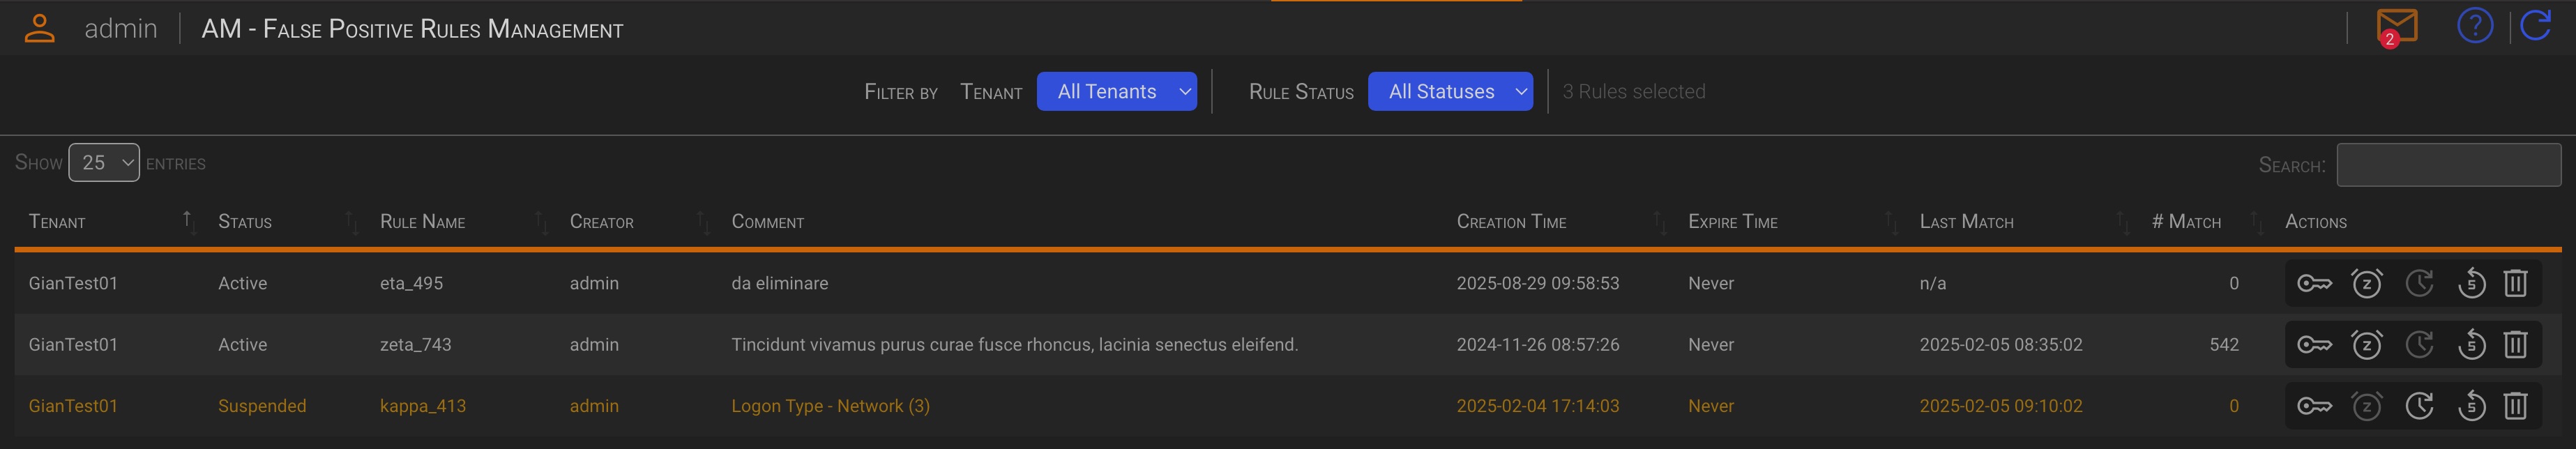Delete the zeta_743 rule via trash icon
The image size is (2576, 449).
(2515, 345)
